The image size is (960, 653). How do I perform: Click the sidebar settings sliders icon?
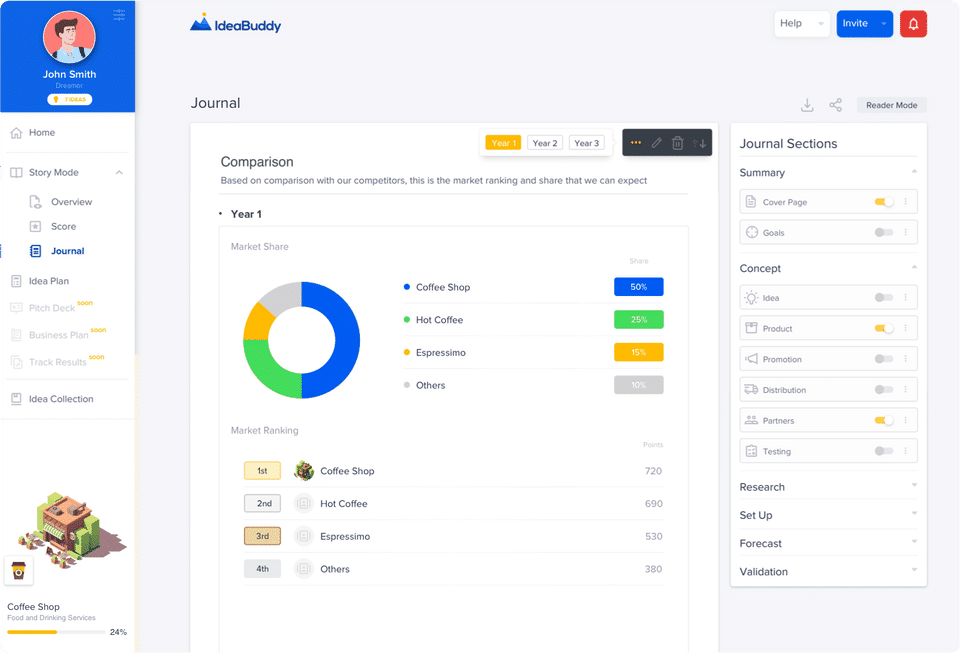(x=119, y=15)
